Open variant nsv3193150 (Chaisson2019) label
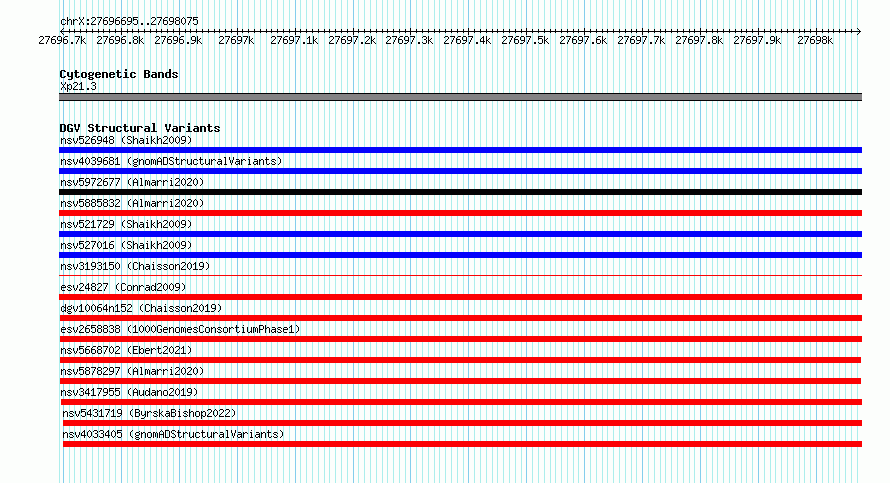Image resolution: width=890 pixels, height=483 pixels. click(135, 266)
